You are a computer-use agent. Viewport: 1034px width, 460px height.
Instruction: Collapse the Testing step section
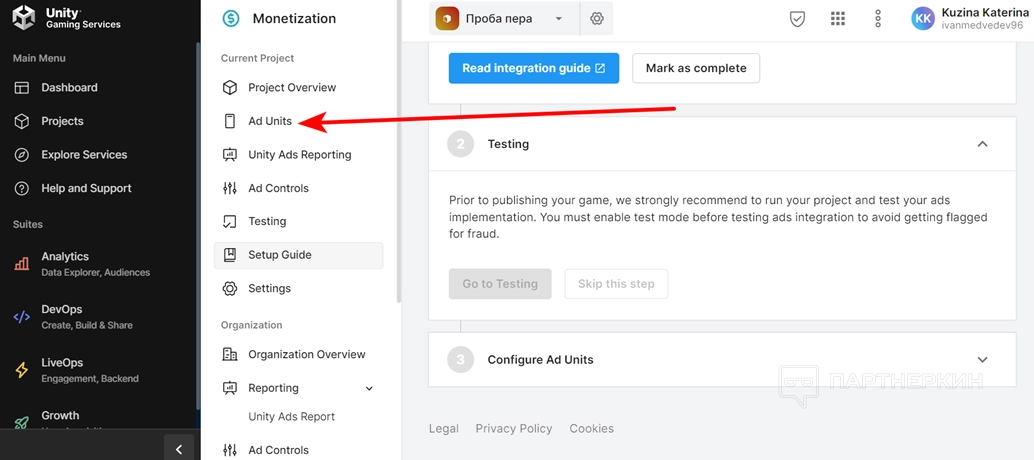982,144
